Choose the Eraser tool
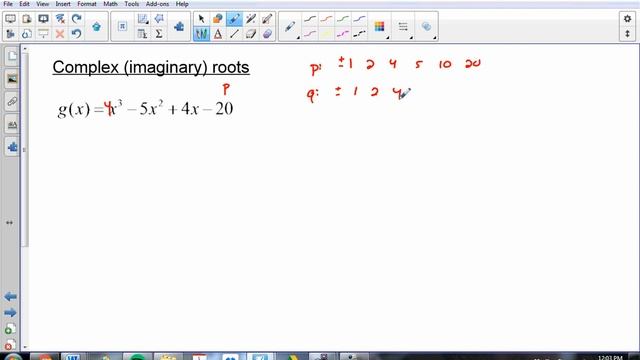The height and width of the screenshot is (360, 640). 251,34
